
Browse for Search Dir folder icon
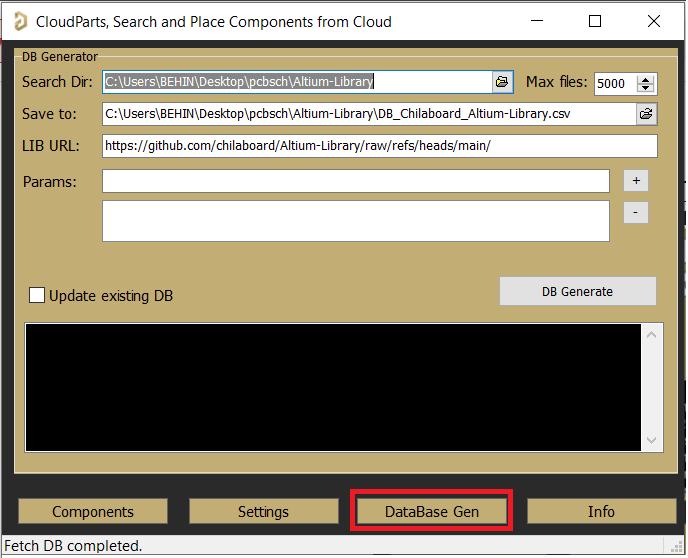(502, 82)
